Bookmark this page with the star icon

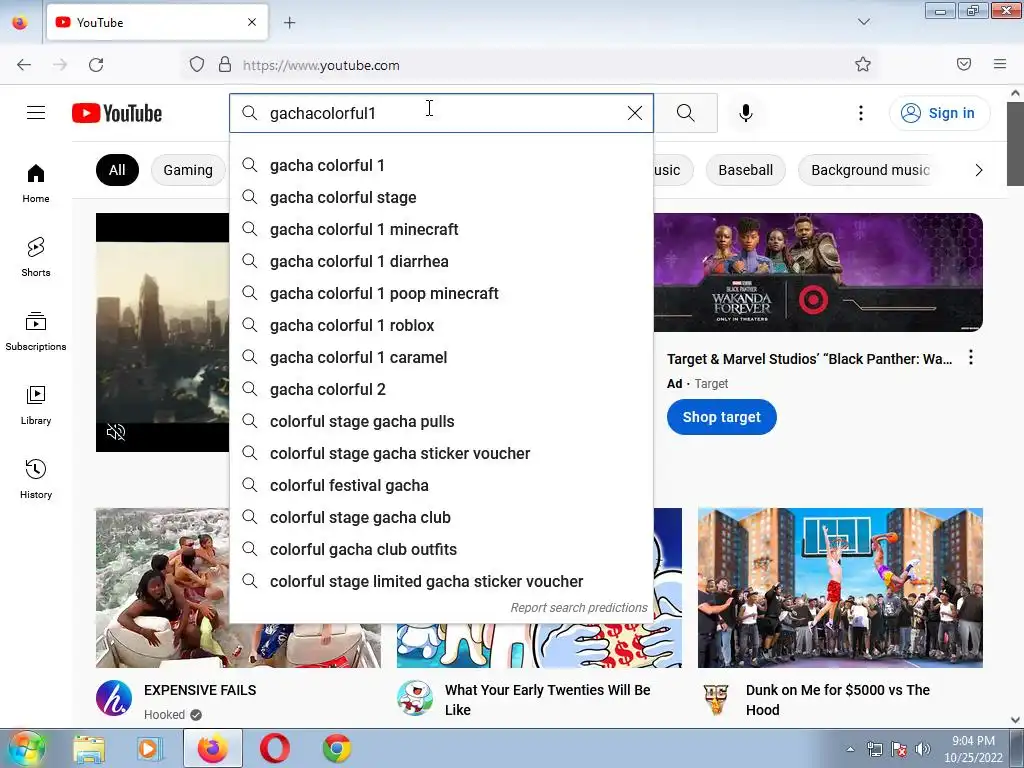click(x=863, y=64)
